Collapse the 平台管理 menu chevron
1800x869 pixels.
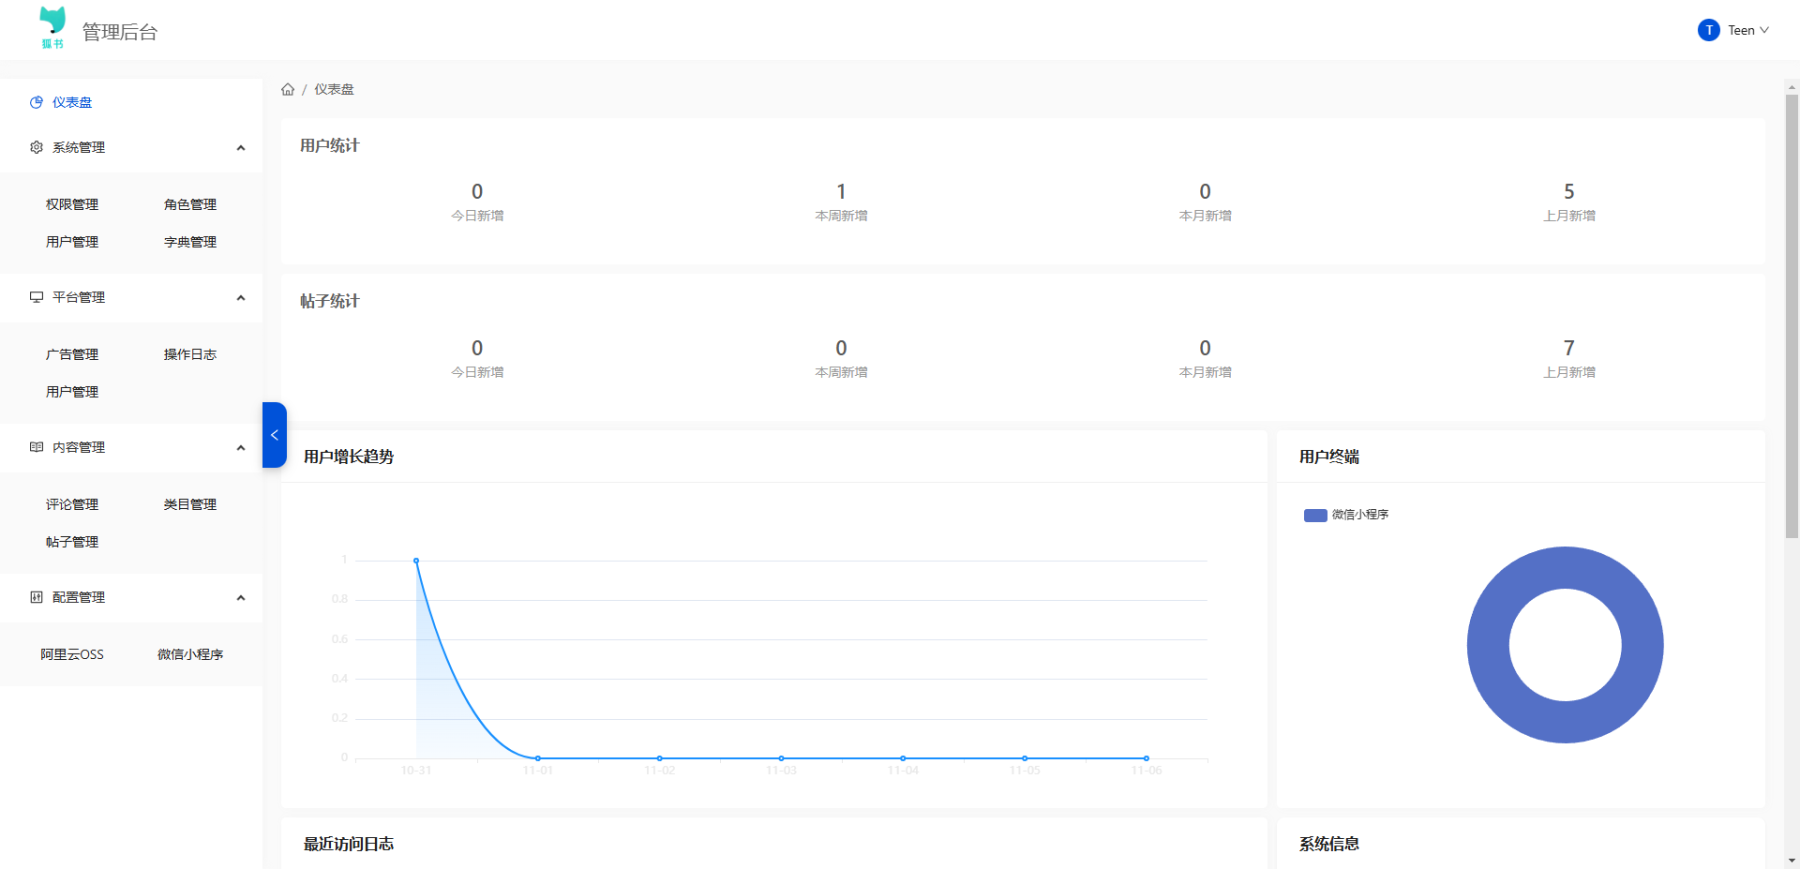click(x=240, y=298)
